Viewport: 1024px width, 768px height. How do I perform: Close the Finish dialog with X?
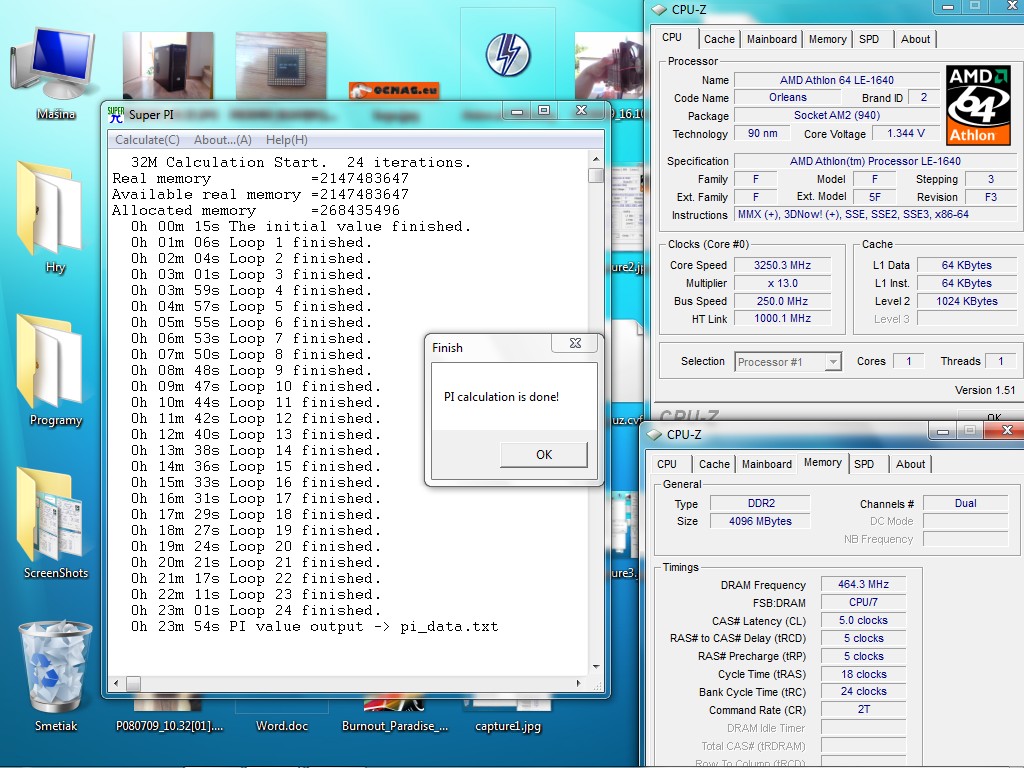click(575, 343)
